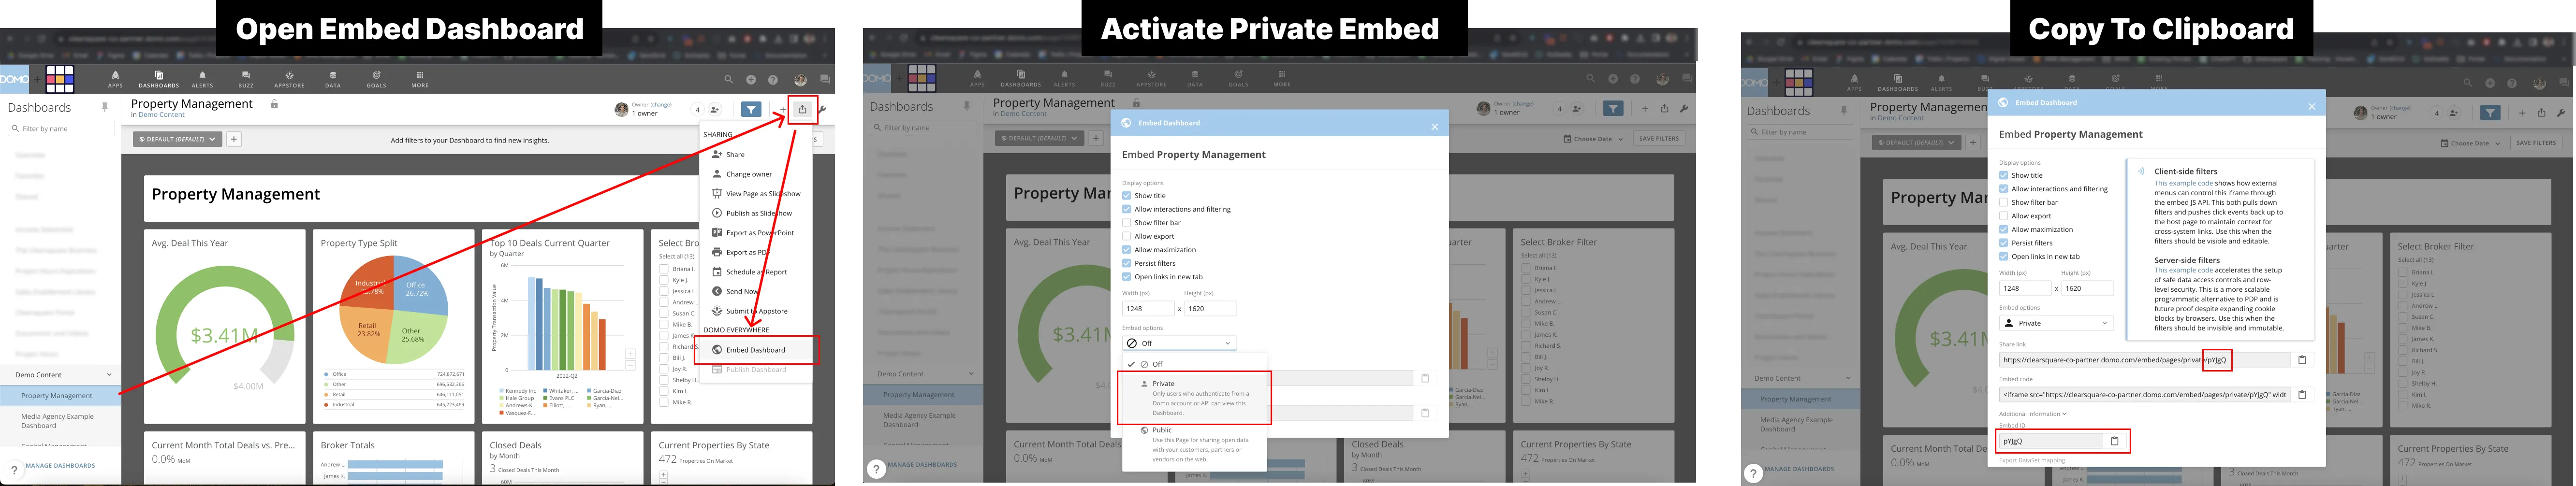Viewport: 2576px width, 486px height.
Task: Toggle Allow maximization in Copy To Clipboard dialog
Action: (2003, 229)
